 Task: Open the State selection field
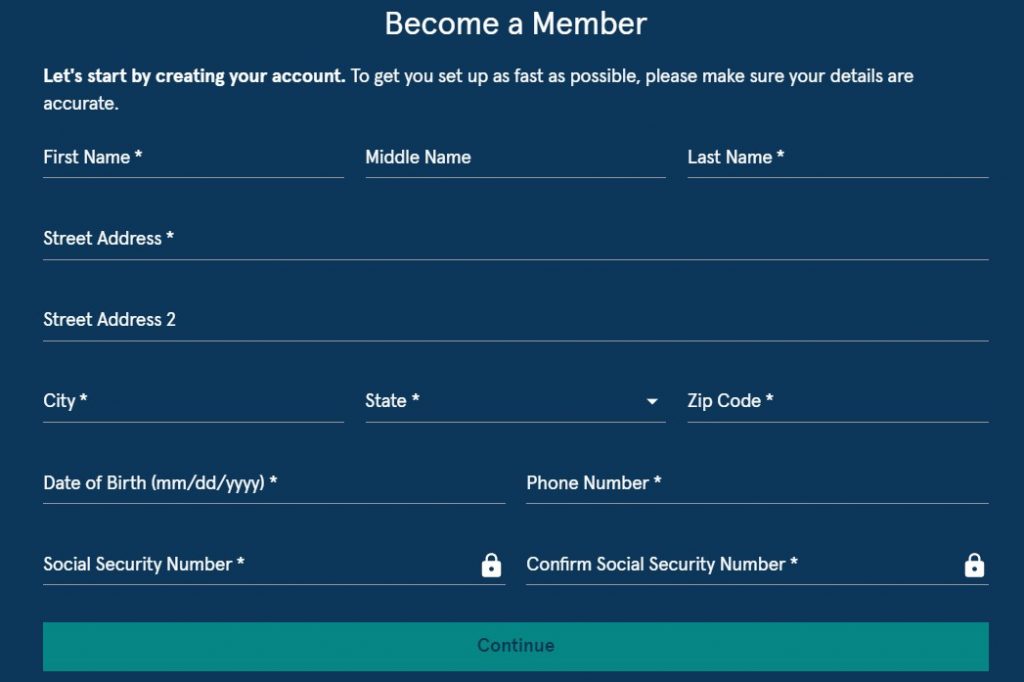click(x=515, y=401)
